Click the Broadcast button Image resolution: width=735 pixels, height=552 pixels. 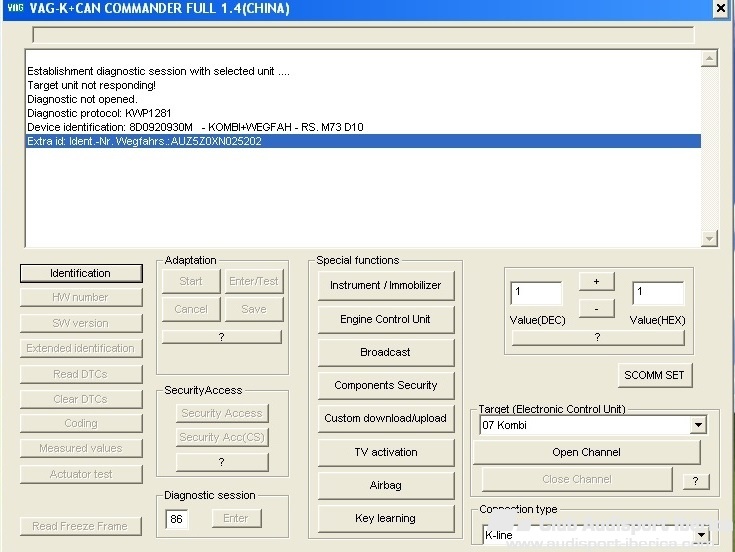386,352
